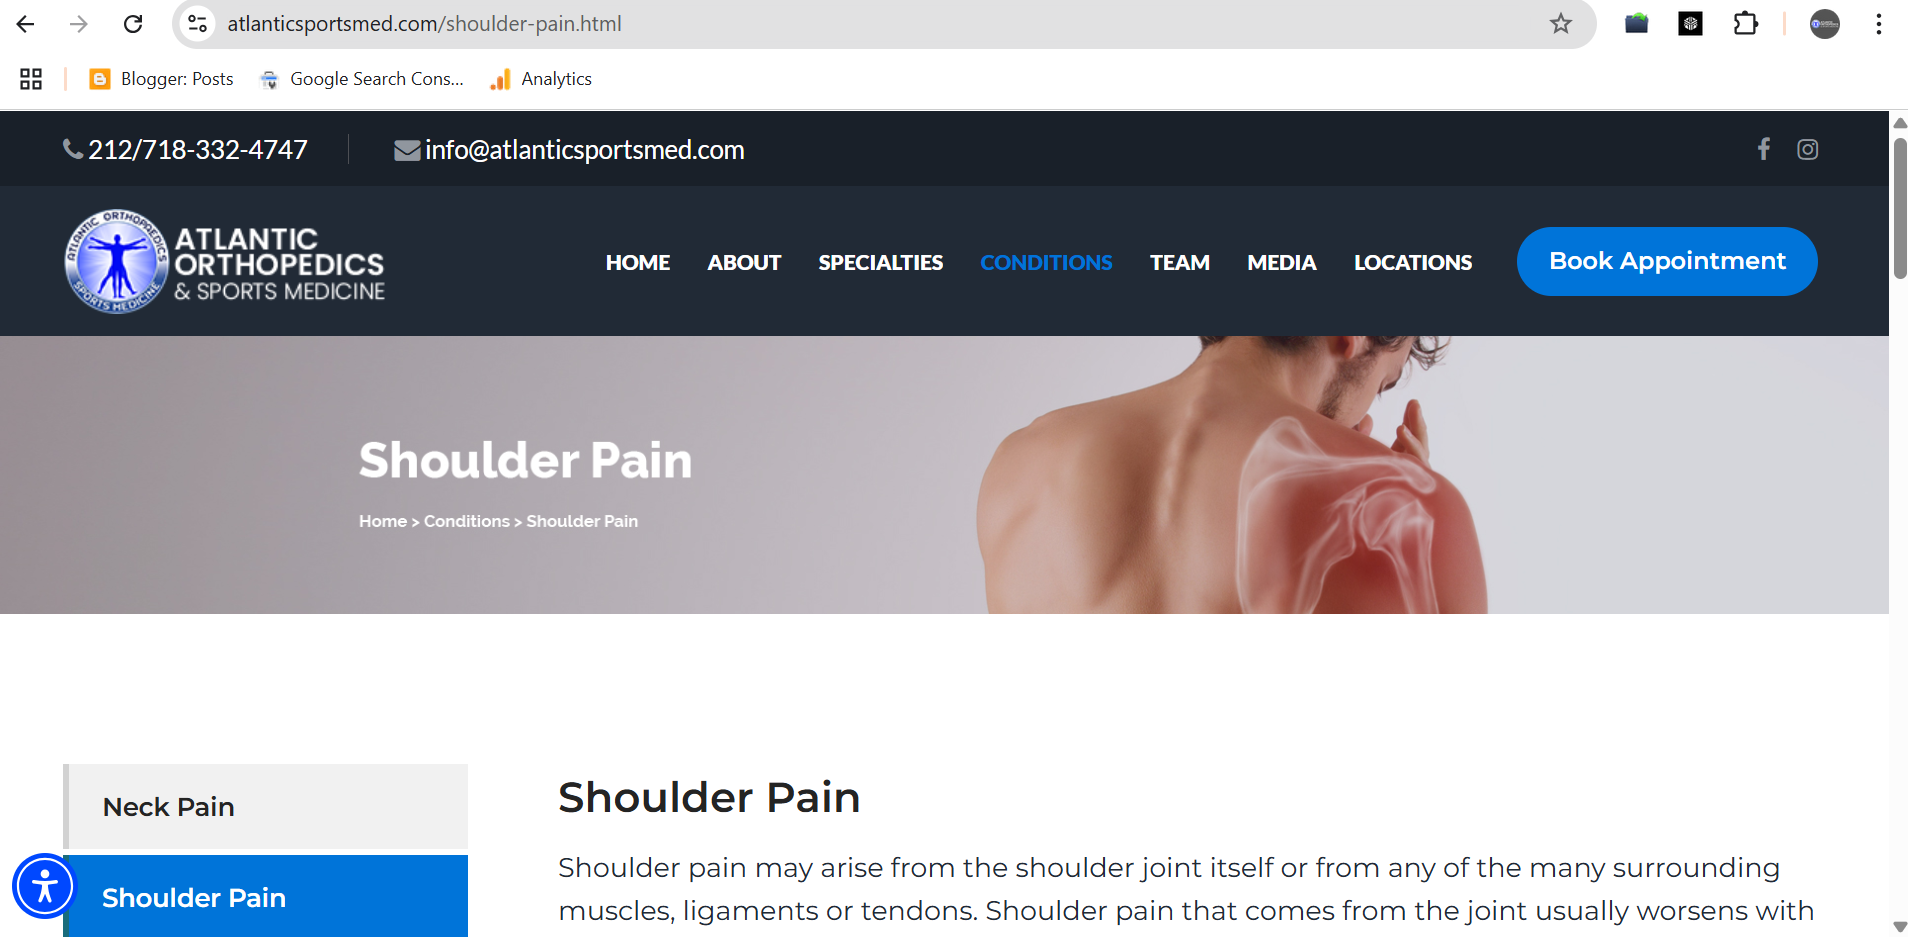Select the CONDITIONS menu item
This screenshot has width=1908, height=937.
point(1046,262)
